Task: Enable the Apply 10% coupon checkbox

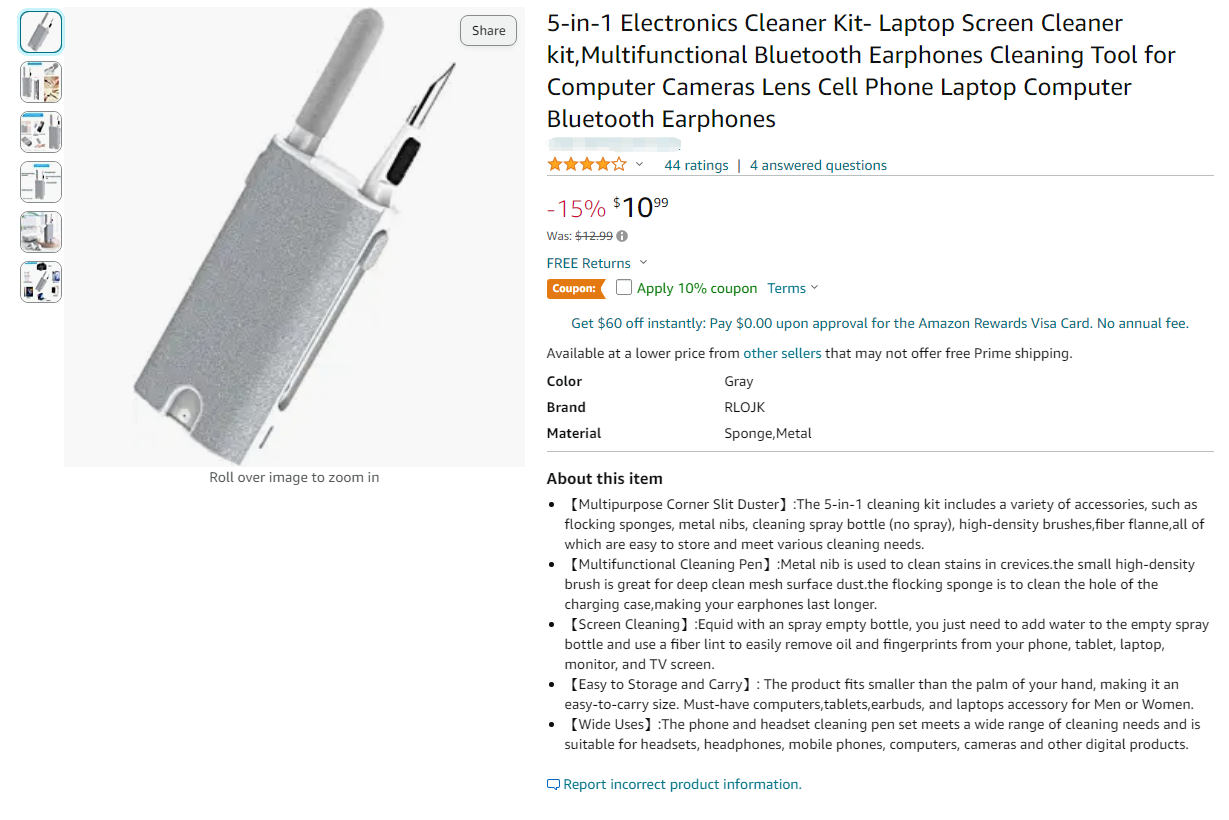Action: (624, 288)
